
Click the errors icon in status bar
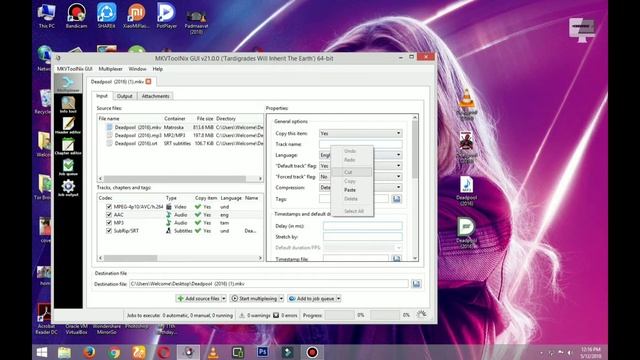click(x=276, y=315)
